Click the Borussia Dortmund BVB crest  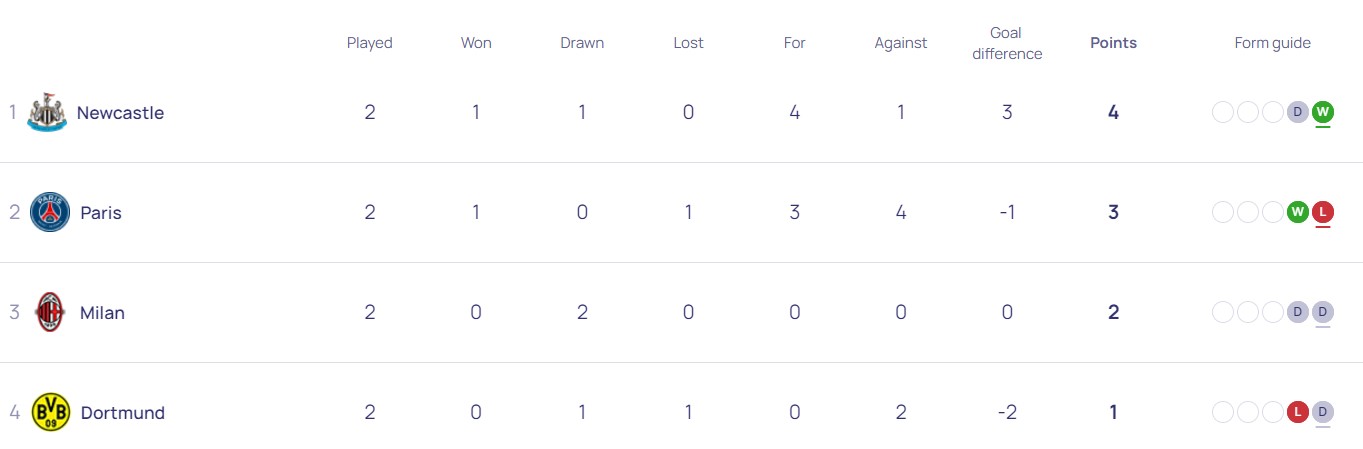pos(50,412)
